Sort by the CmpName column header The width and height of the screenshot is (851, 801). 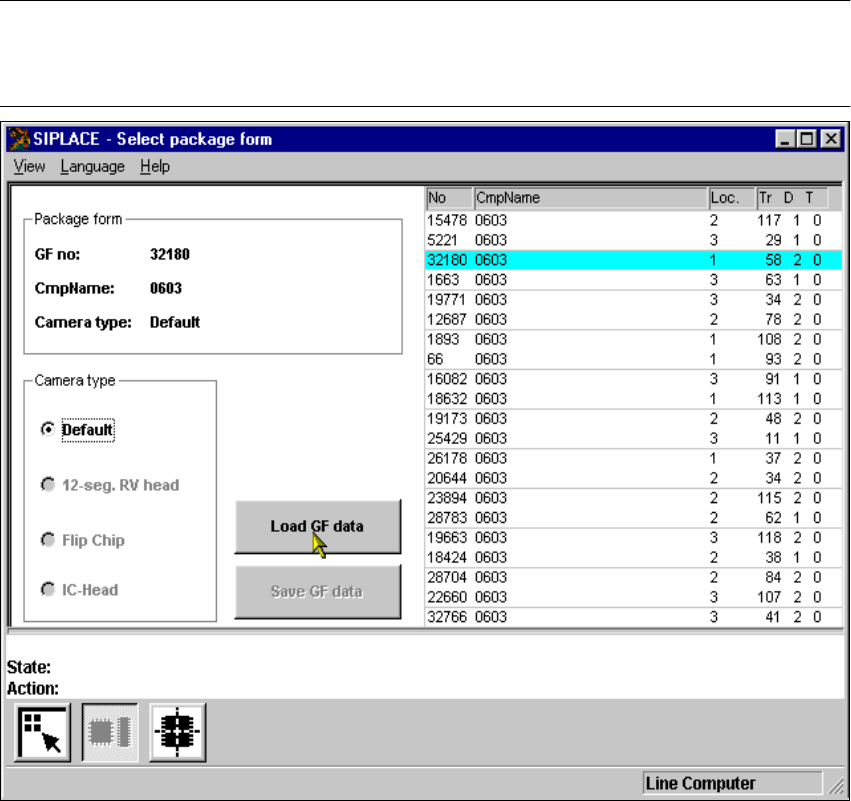pos(590,198)
